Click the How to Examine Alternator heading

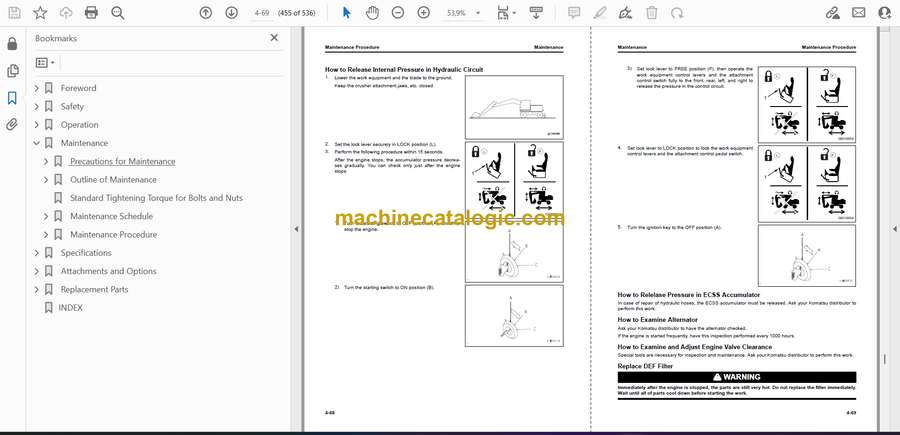[x=658, y=319]
